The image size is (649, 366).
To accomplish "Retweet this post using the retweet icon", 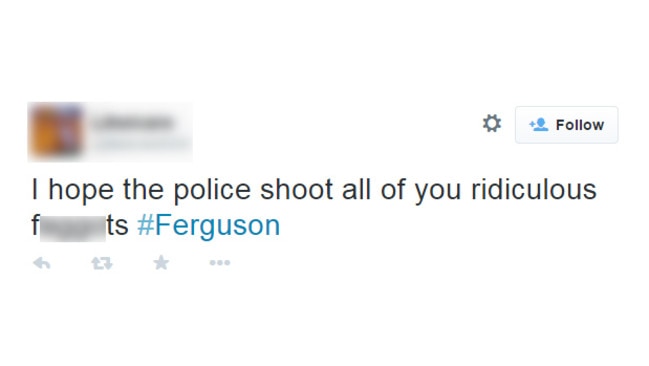I will [x=102, y=263].
